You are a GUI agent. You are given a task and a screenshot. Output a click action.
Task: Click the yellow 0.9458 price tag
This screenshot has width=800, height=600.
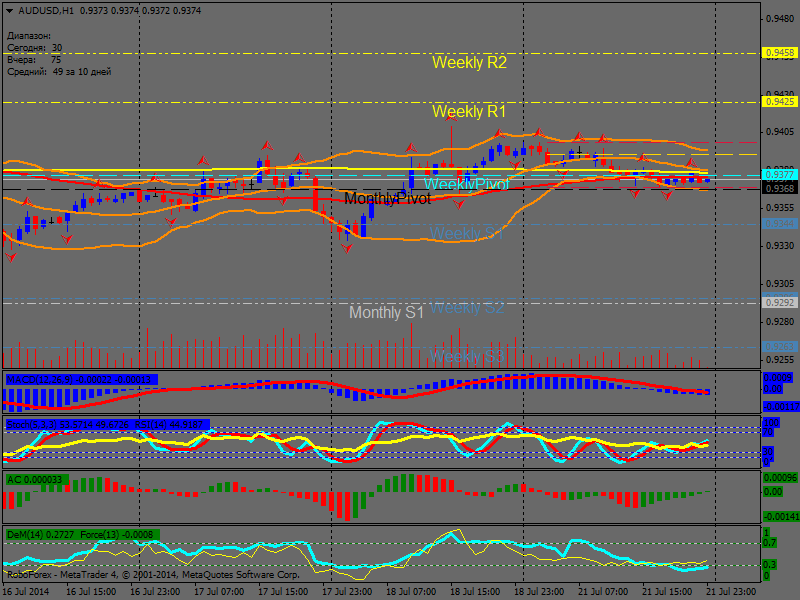pyautogui.click(x=779, y=52)
